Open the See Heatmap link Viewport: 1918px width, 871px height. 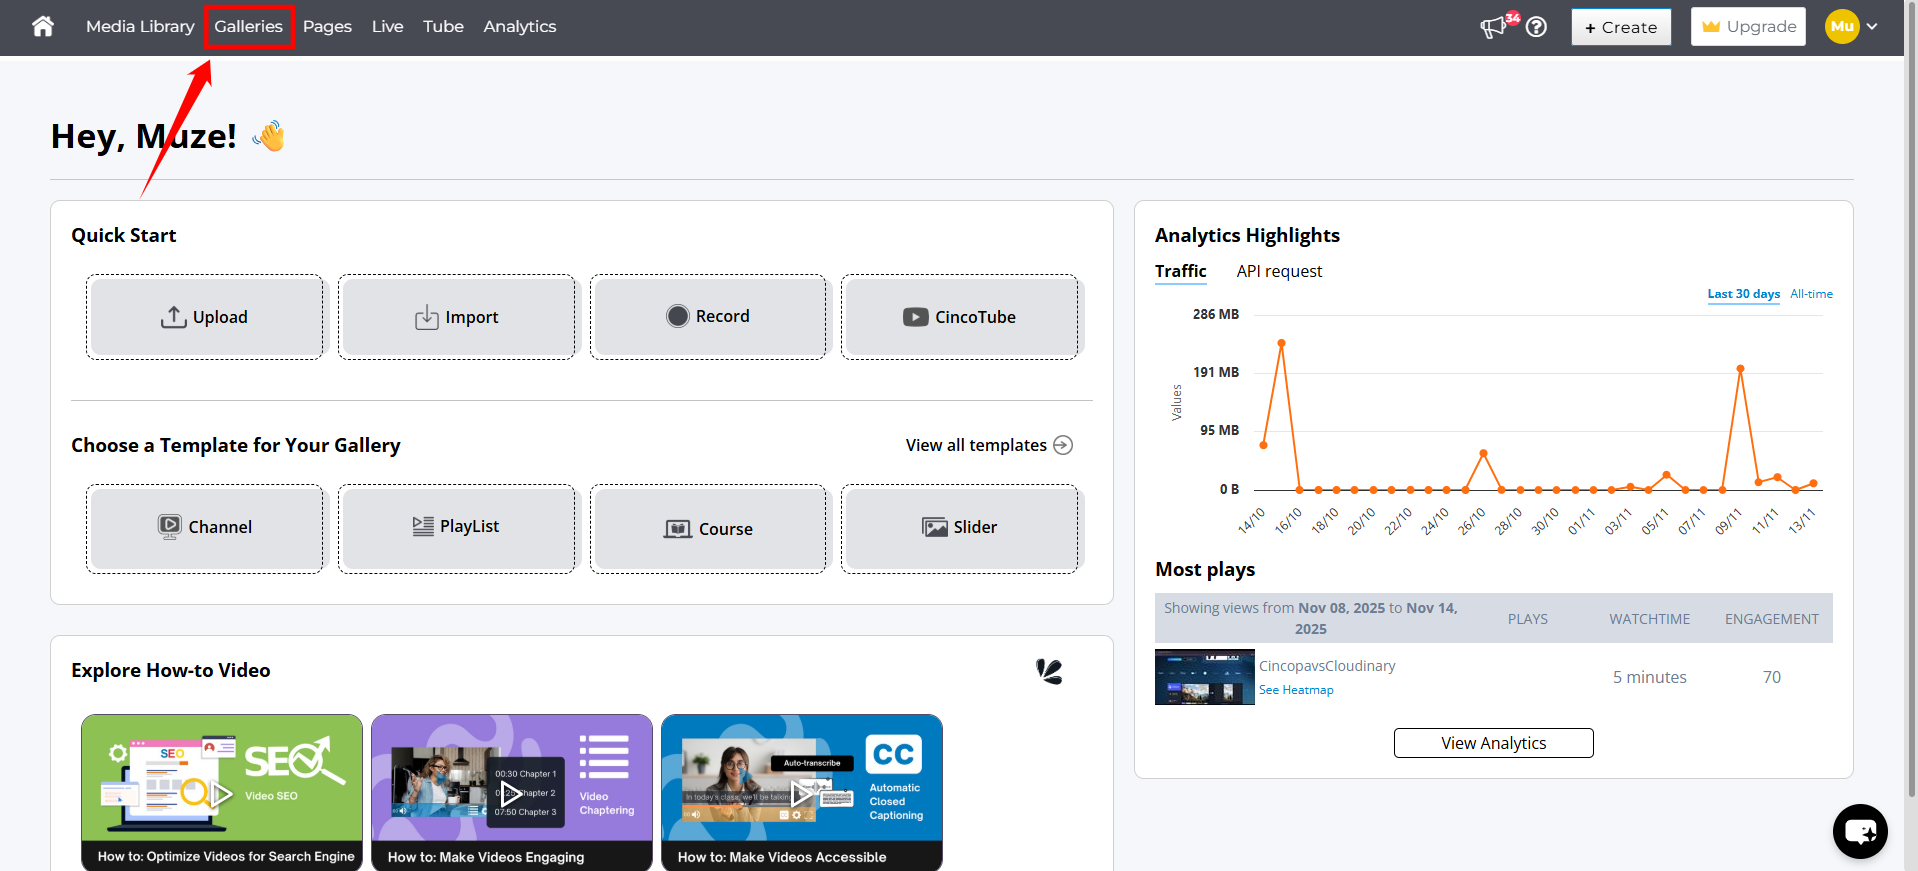pyautogui.click(x=1296, y=690)
